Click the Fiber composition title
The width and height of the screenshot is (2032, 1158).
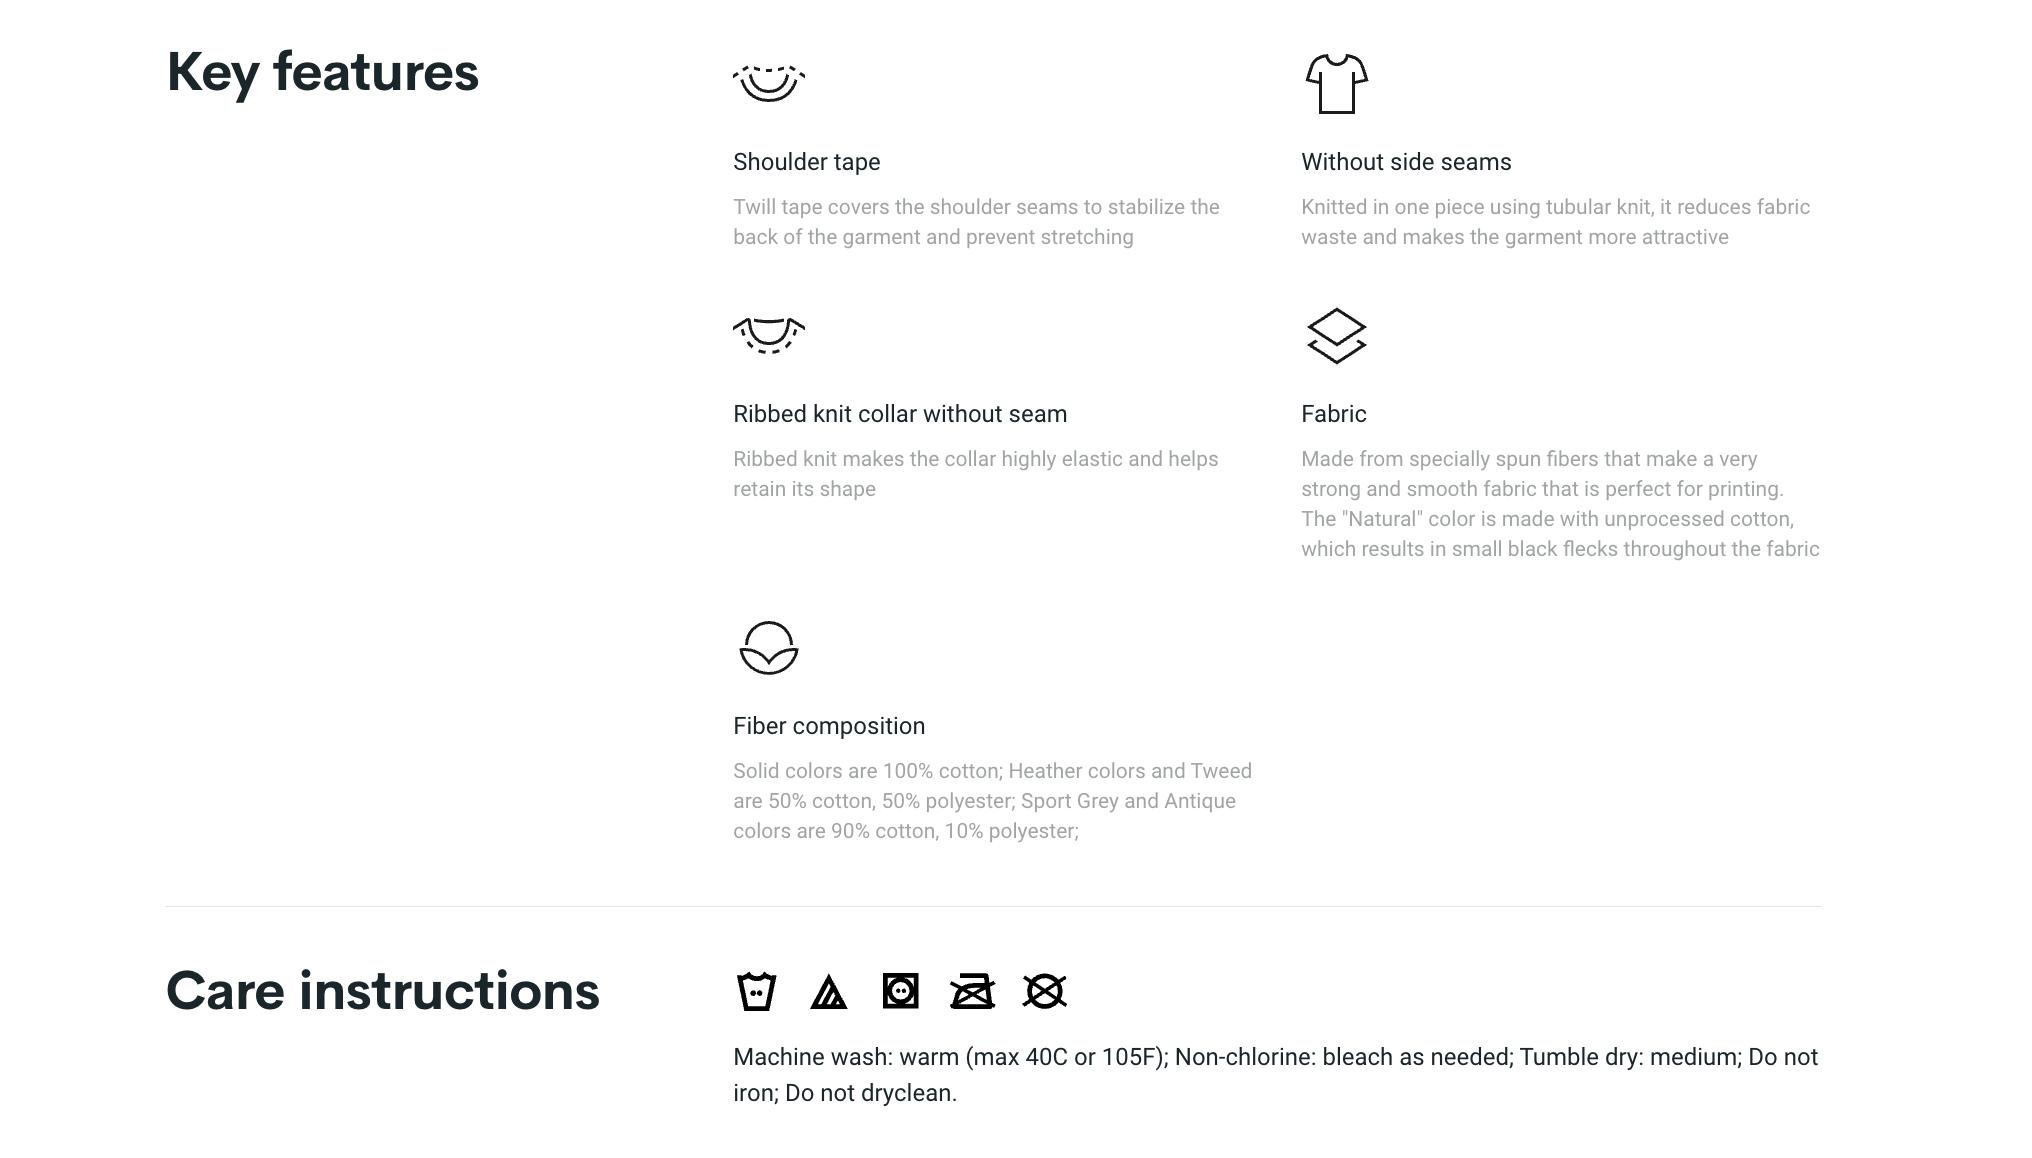(828, 726)
